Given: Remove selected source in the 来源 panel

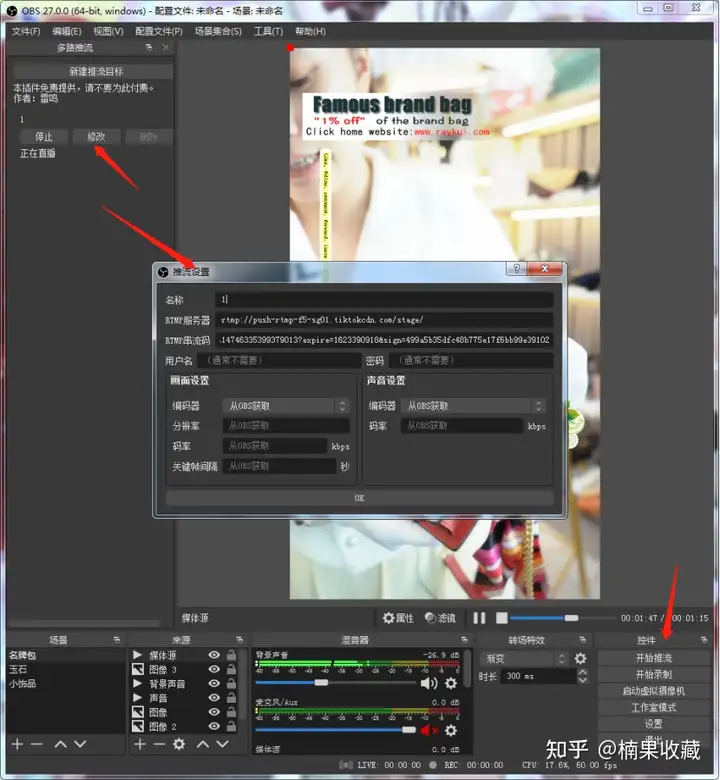Looking at the screenshot, I should [159, 744].
